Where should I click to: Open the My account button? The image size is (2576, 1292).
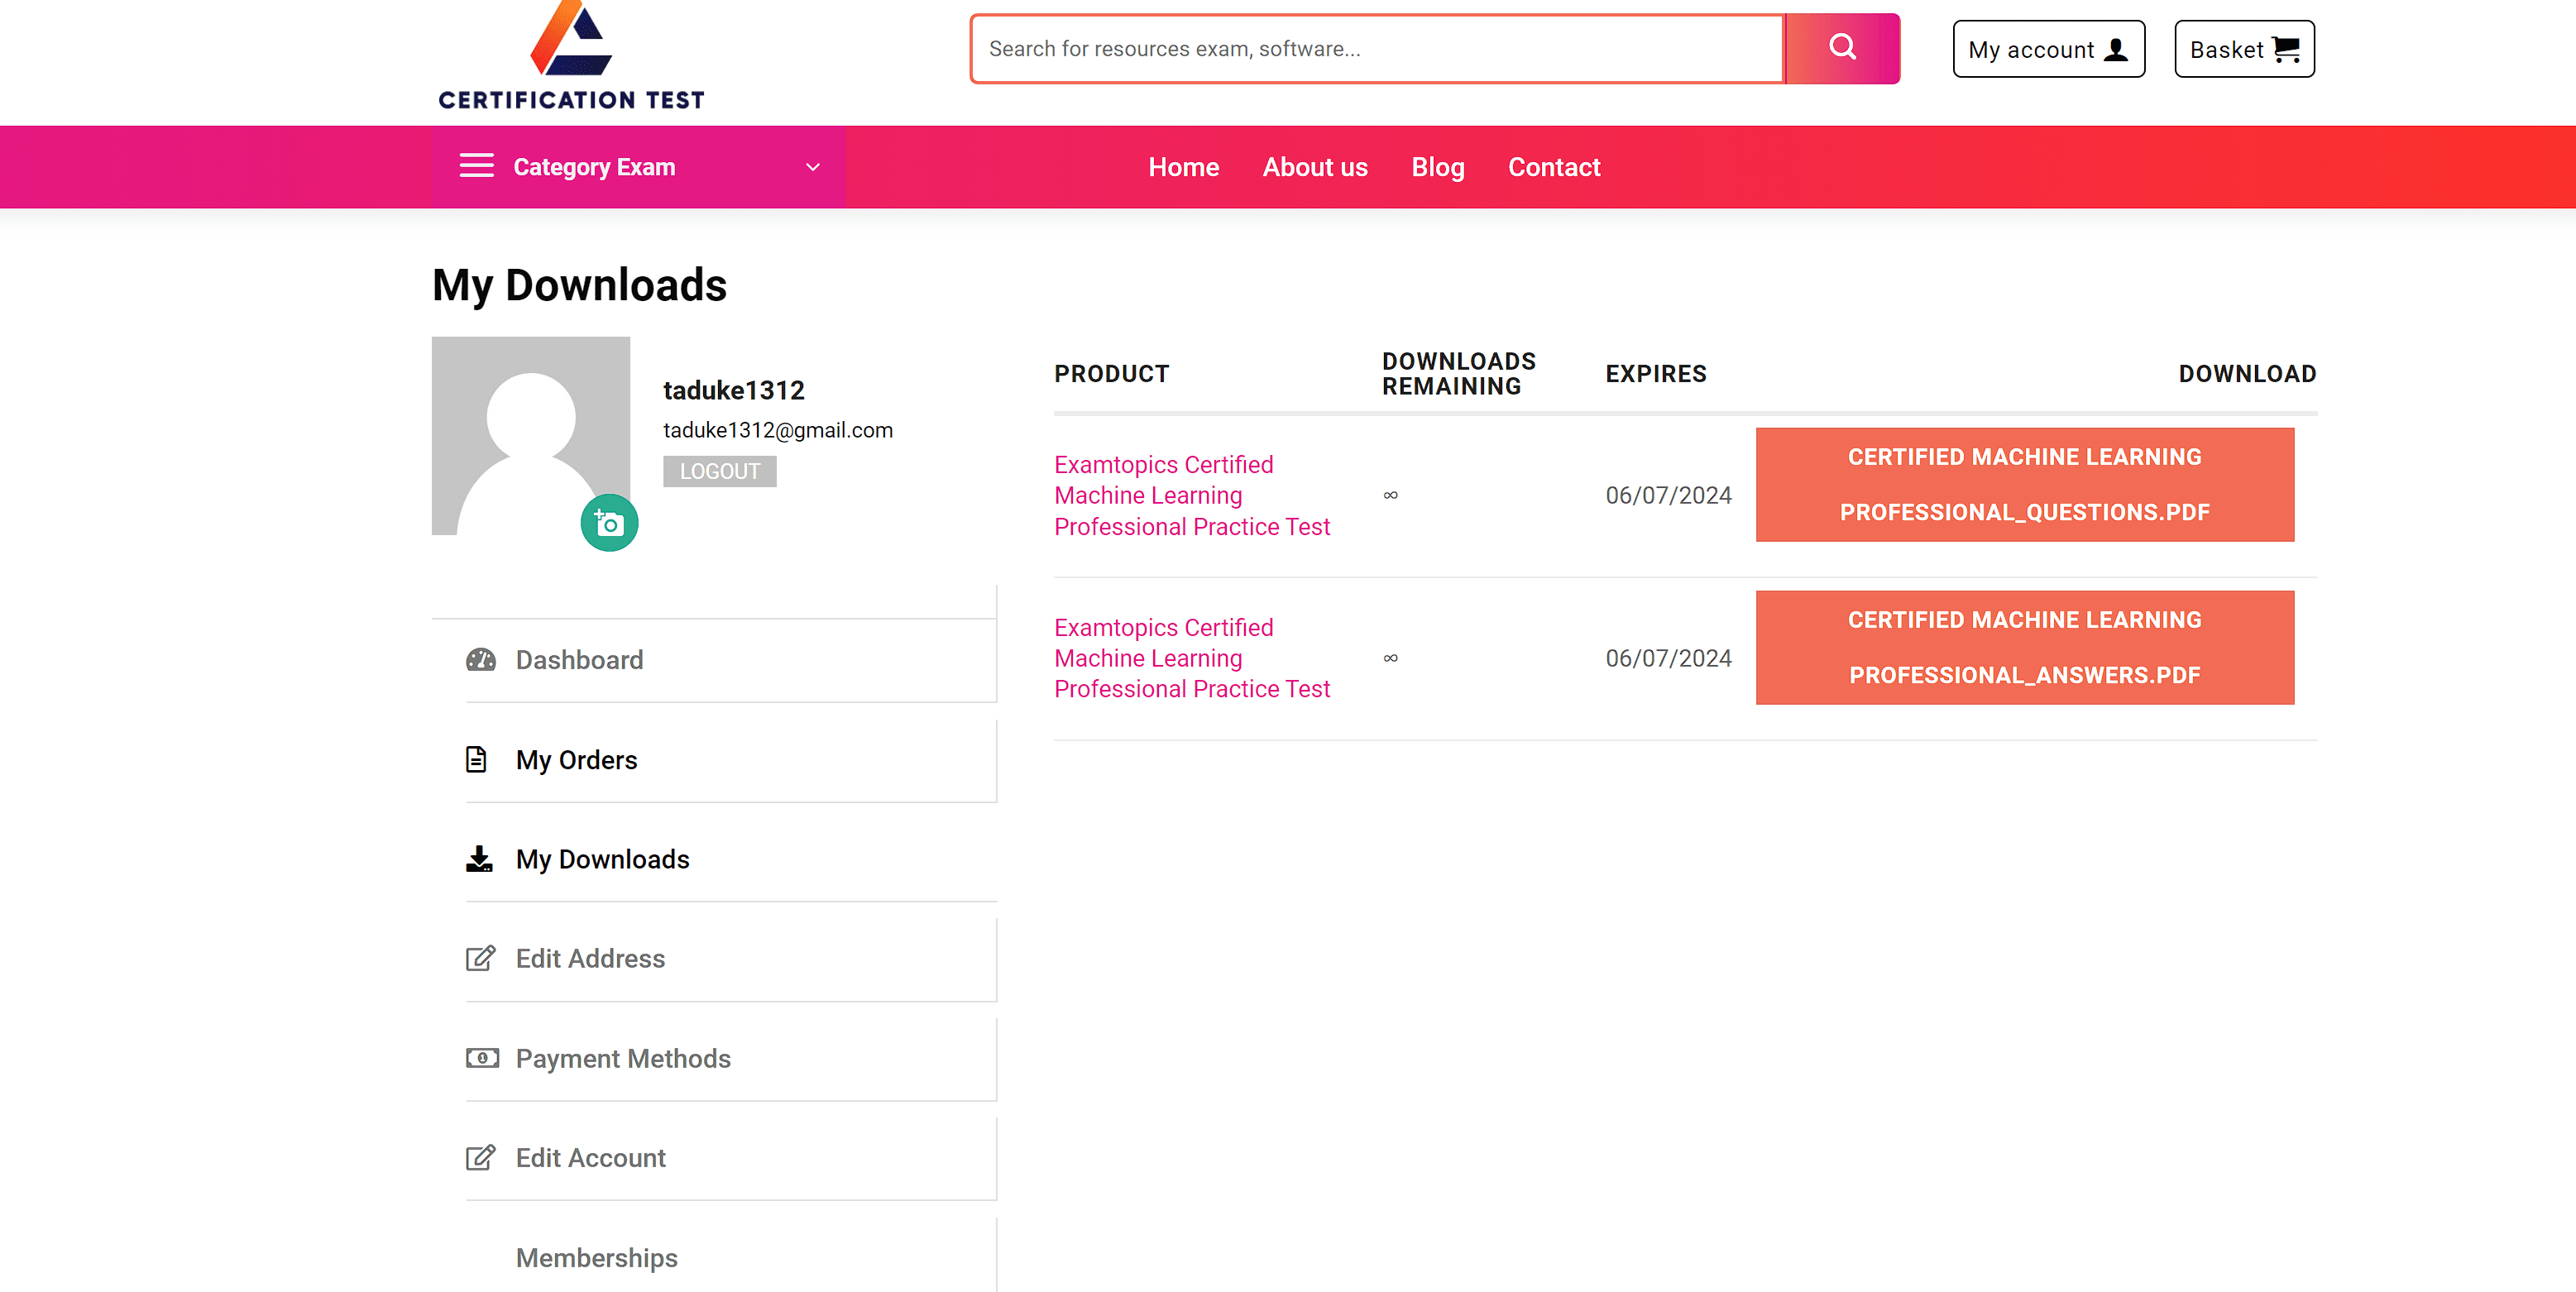point(2048,49)
